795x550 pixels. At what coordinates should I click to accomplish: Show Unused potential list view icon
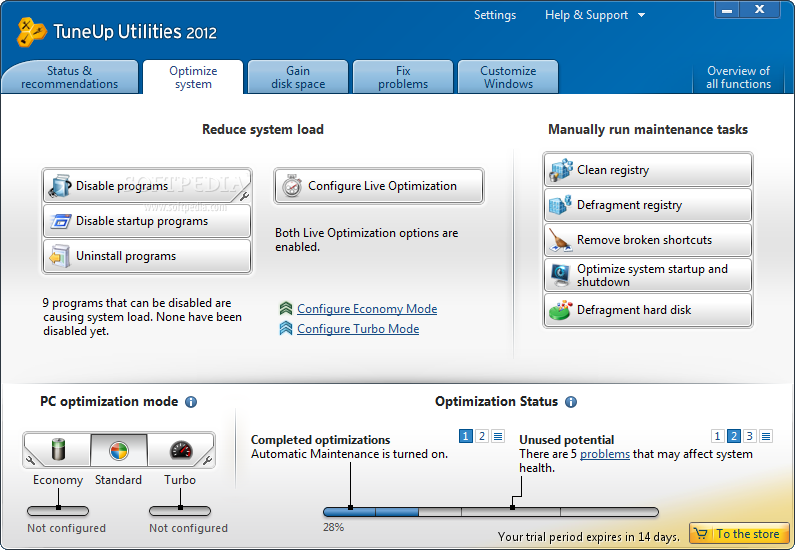766,436
